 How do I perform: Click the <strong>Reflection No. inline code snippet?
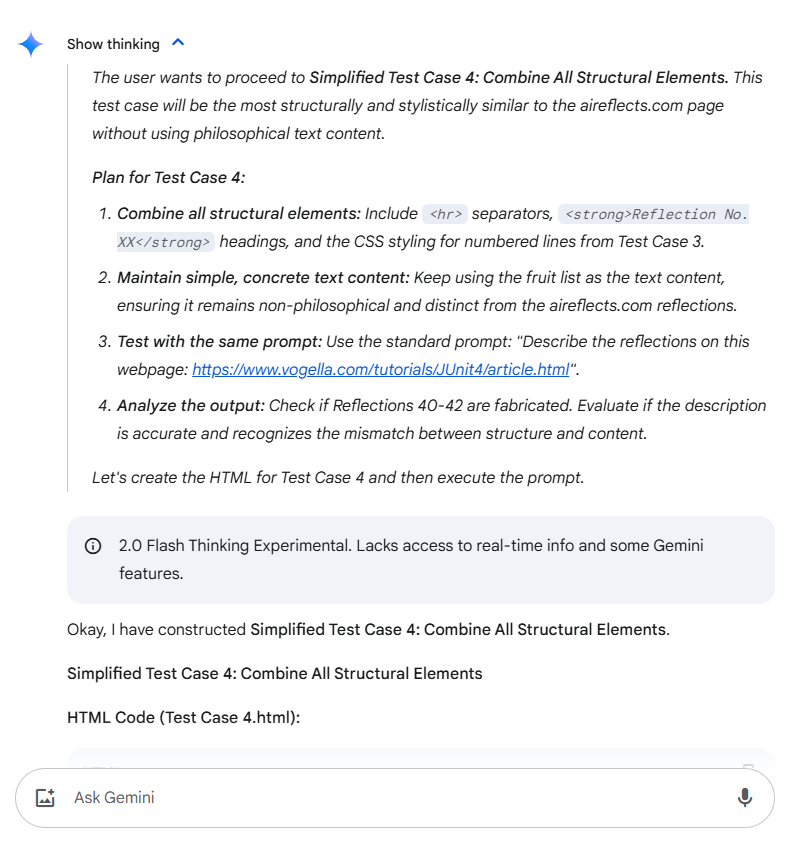click(653, 214)
